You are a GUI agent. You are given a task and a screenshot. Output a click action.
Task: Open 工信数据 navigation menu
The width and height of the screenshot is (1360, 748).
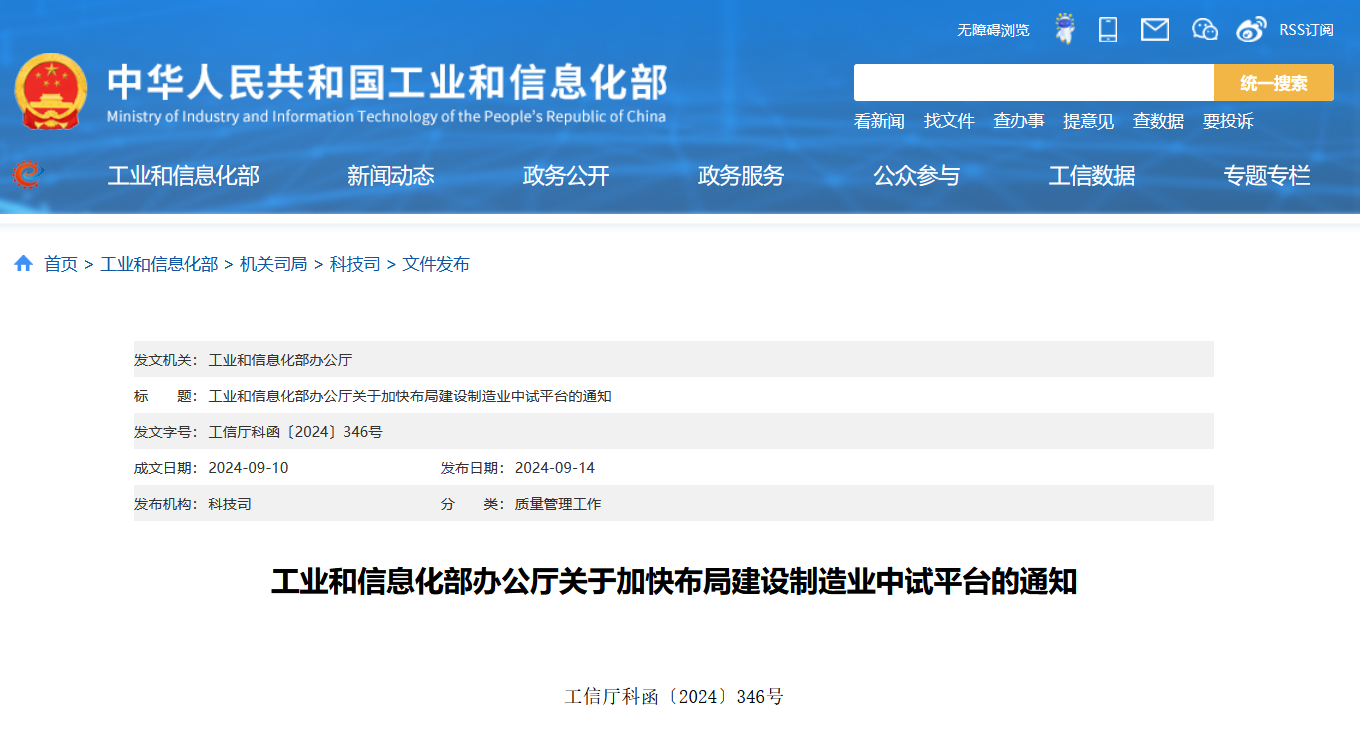(1092, 176)
